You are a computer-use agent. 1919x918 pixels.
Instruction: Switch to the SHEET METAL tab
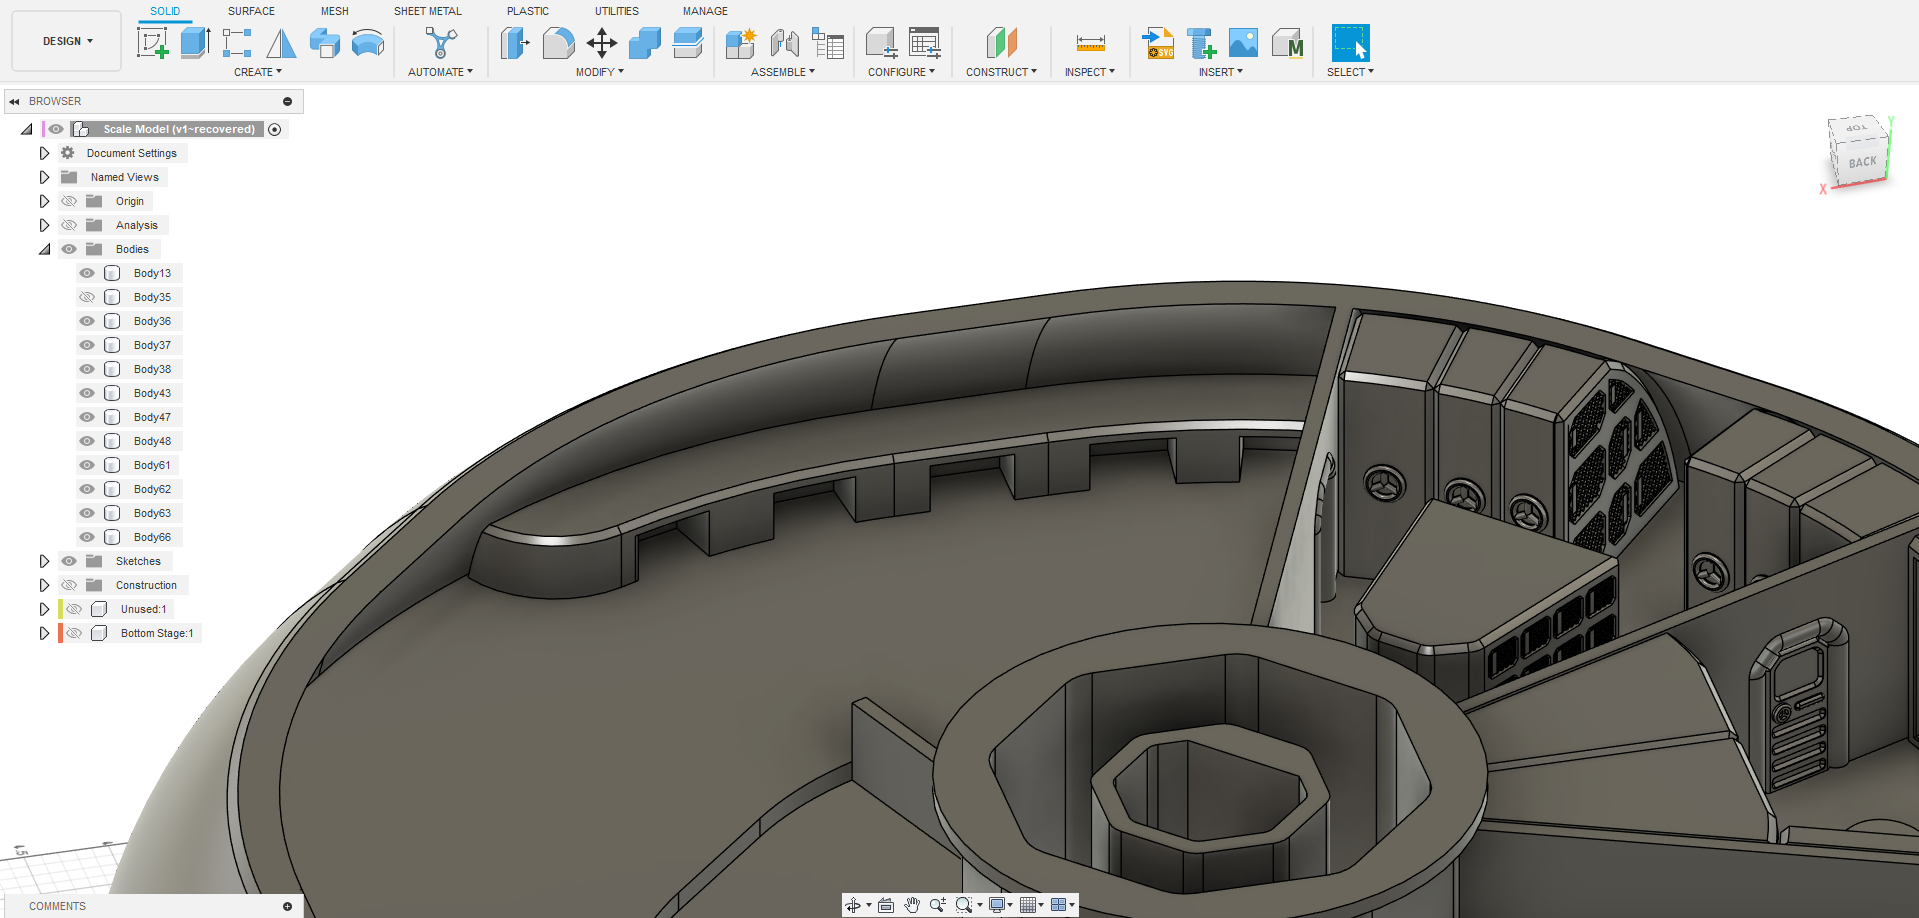pyautogui.click(x=428, y=11)
